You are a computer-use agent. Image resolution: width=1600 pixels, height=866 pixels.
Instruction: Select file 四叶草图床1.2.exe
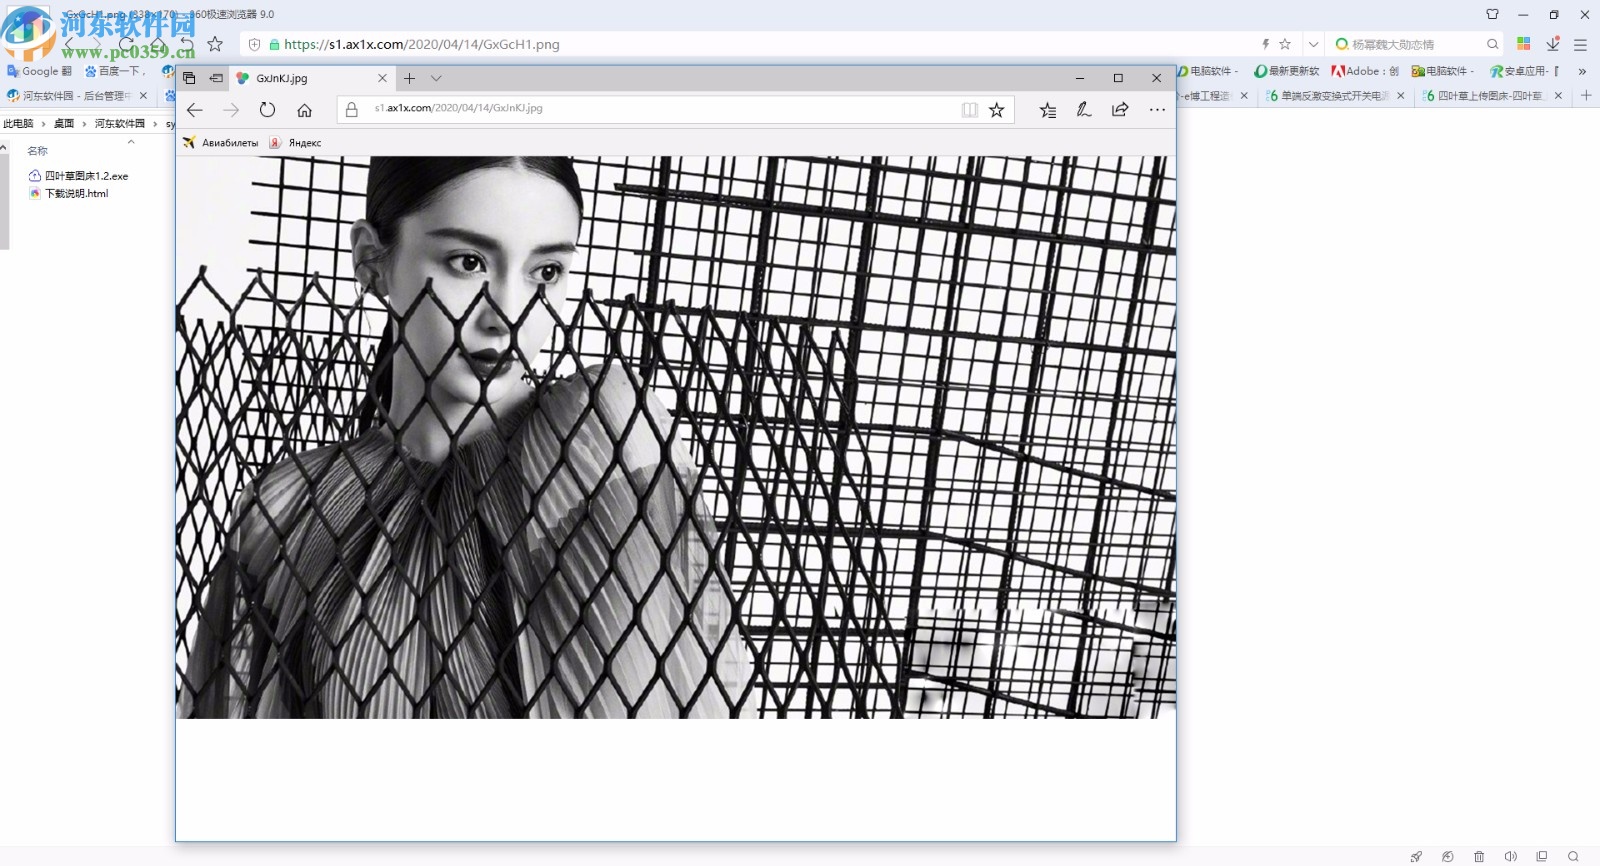[x=79, y=176]
